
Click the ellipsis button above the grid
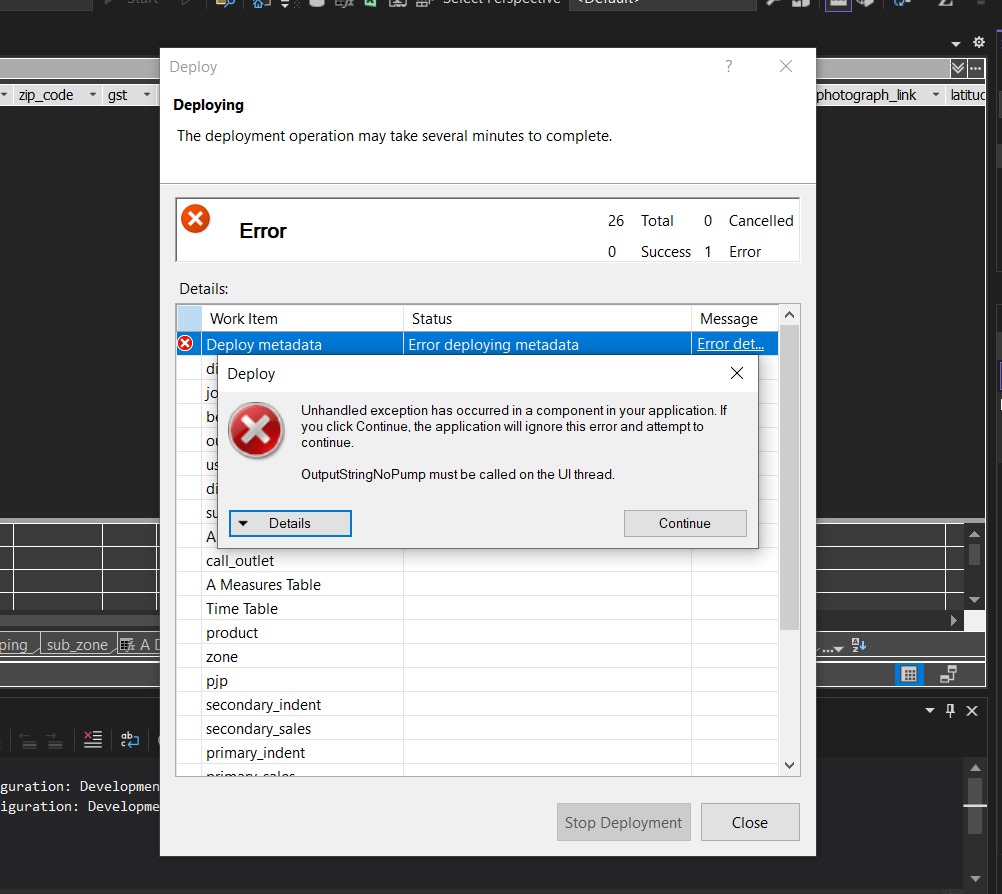[x=975, y=68]
